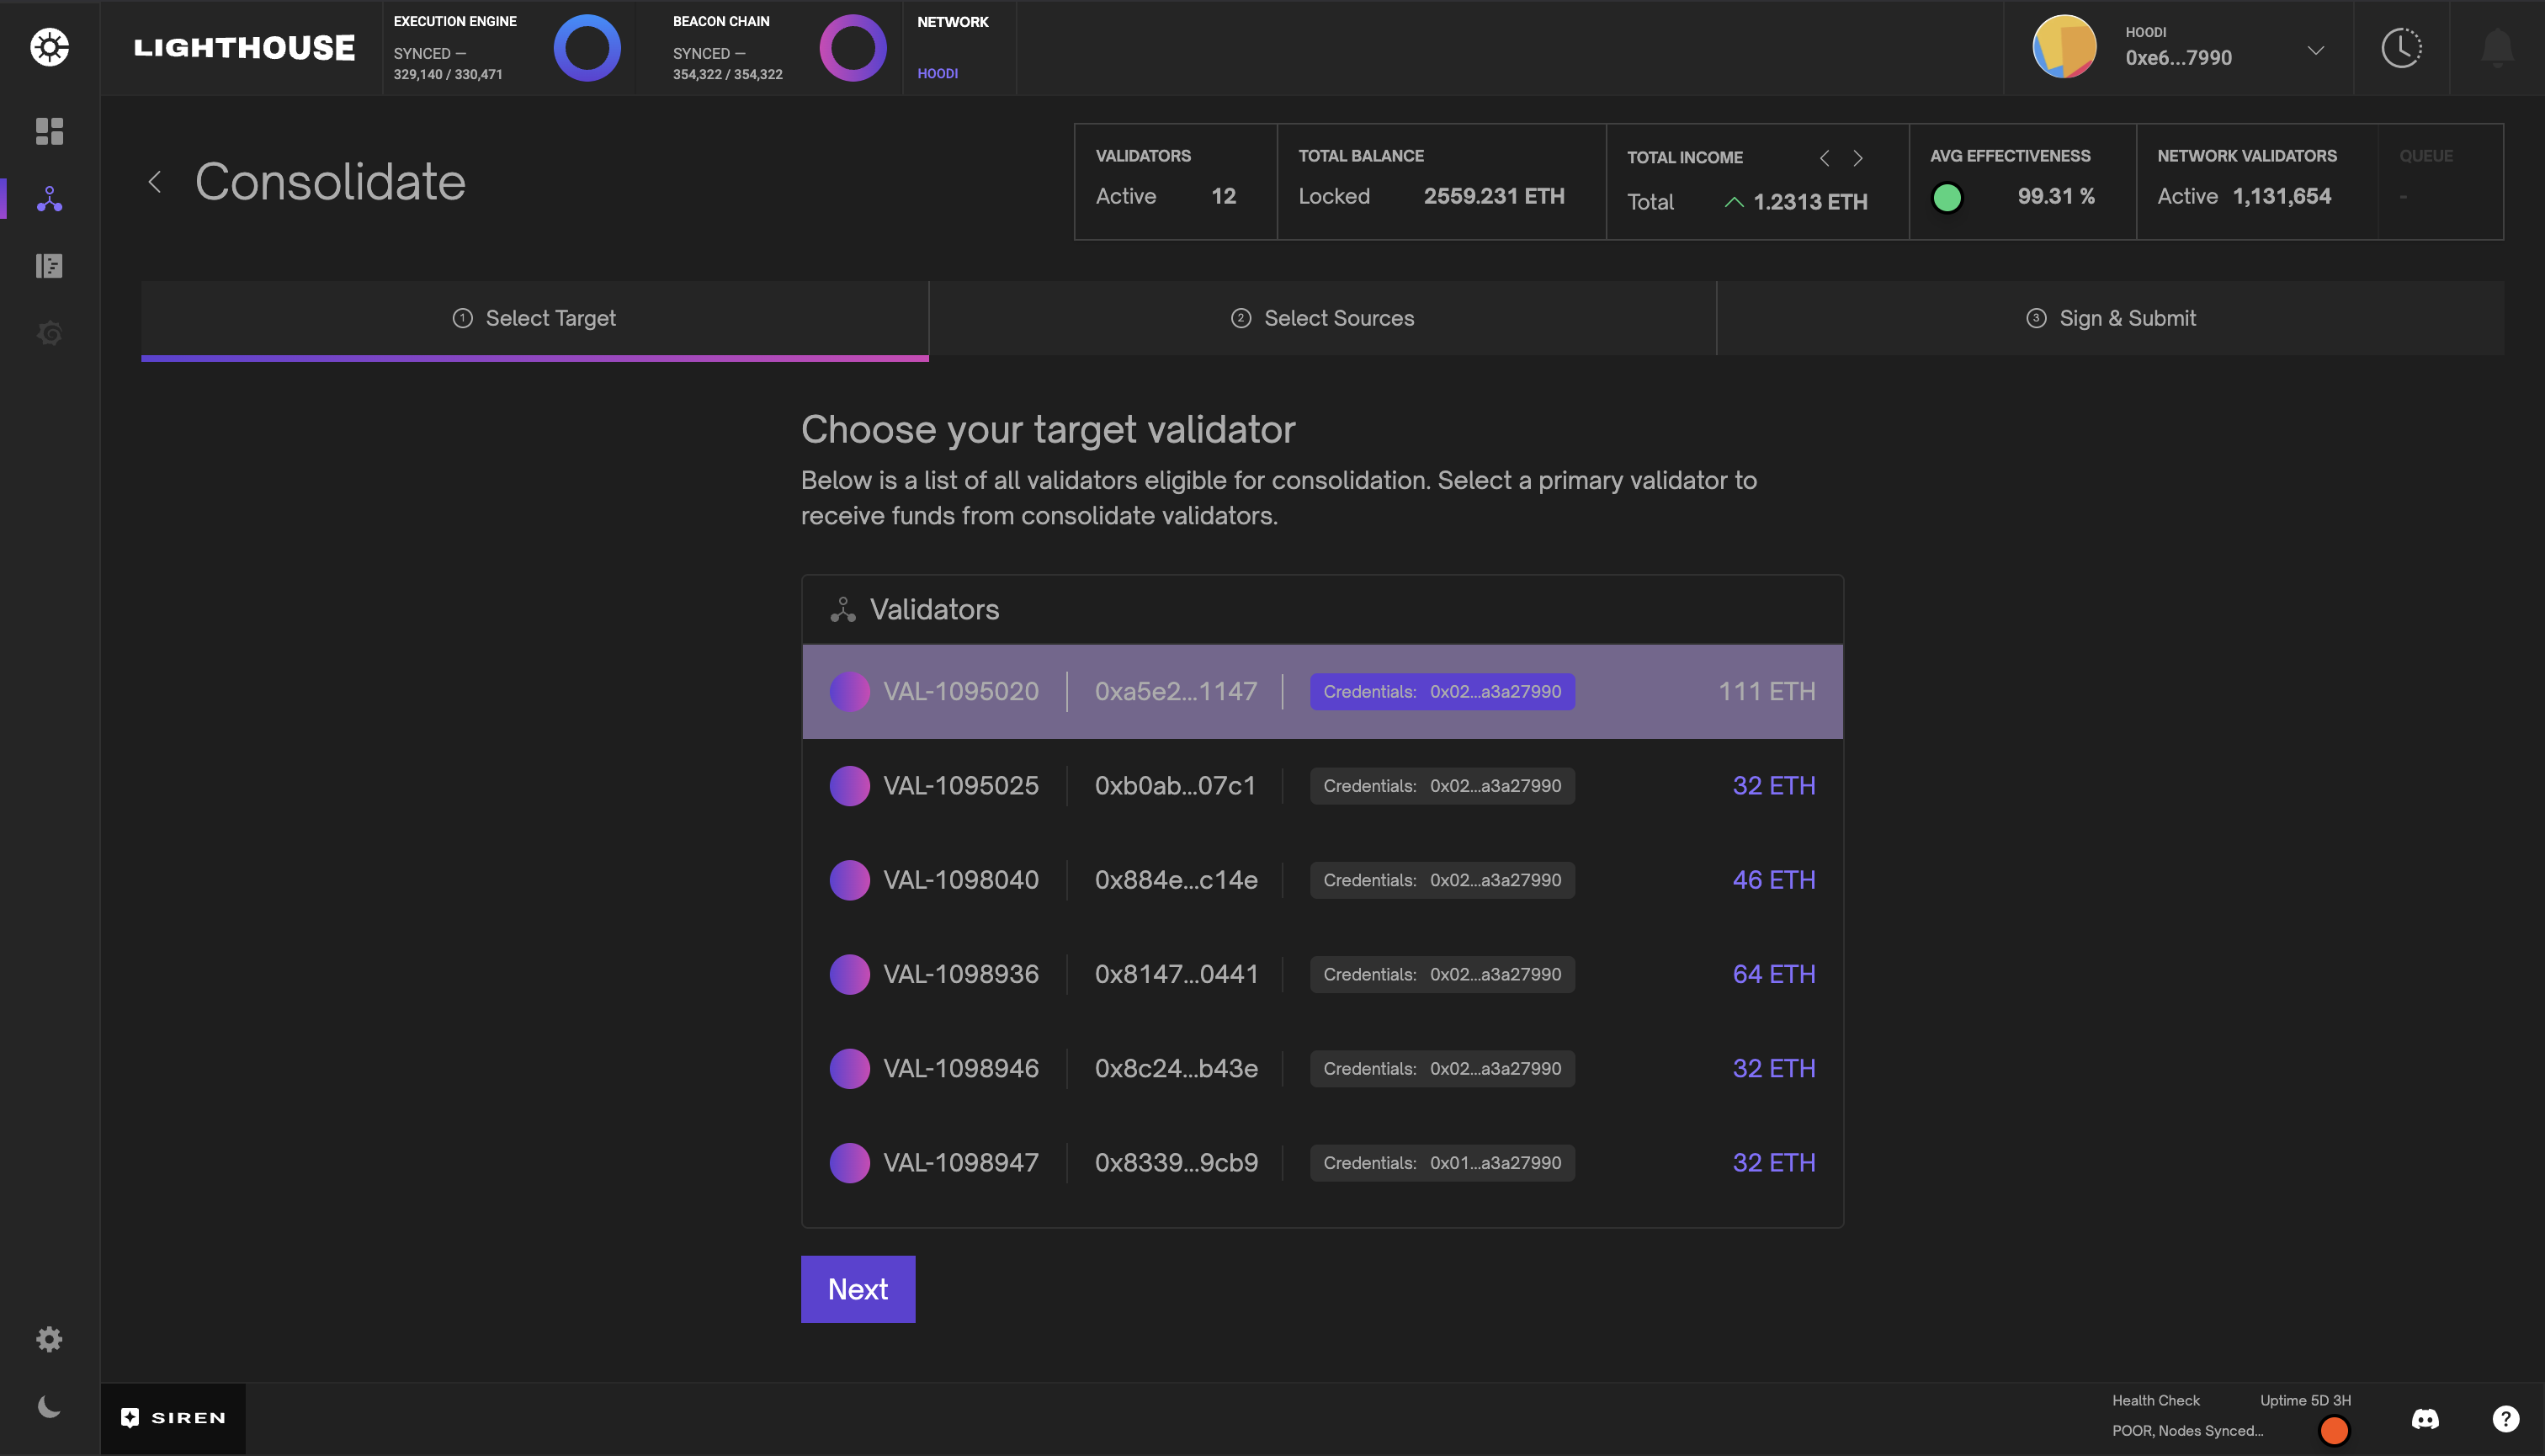Click the Next button

click(857, 1289)
